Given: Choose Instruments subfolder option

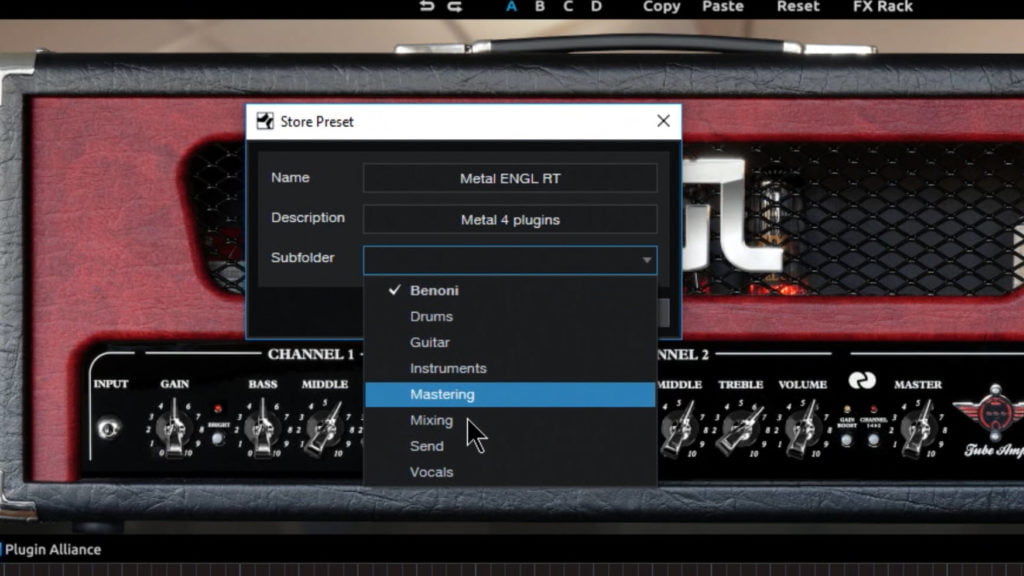Looking at the screenshot, I should coord(510,368).
